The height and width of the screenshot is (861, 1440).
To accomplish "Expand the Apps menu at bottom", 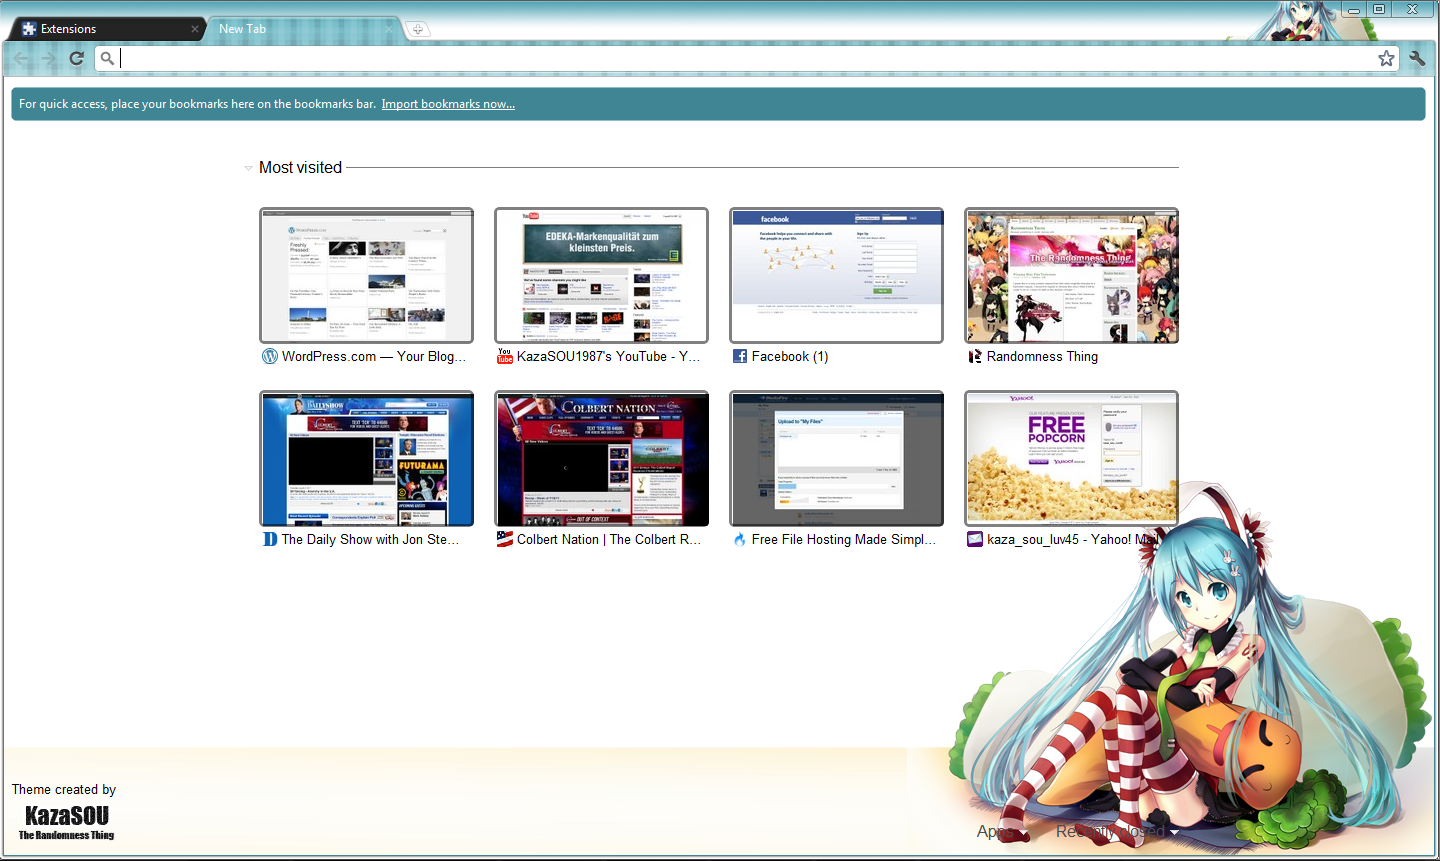I will pyautogui.click(x=1002, y=832).
